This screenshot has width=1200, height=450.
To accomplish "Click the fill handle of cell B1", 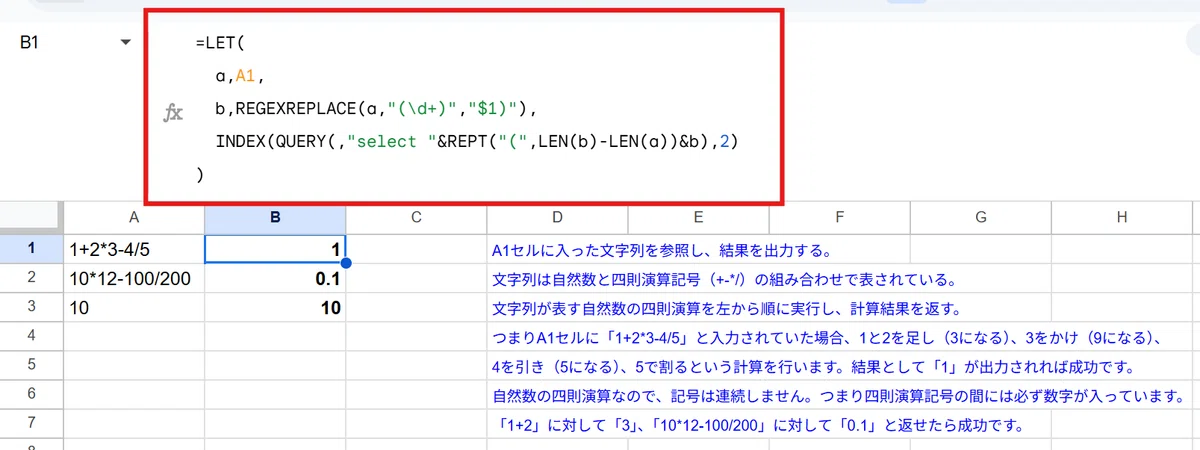I will click(346, 264).
